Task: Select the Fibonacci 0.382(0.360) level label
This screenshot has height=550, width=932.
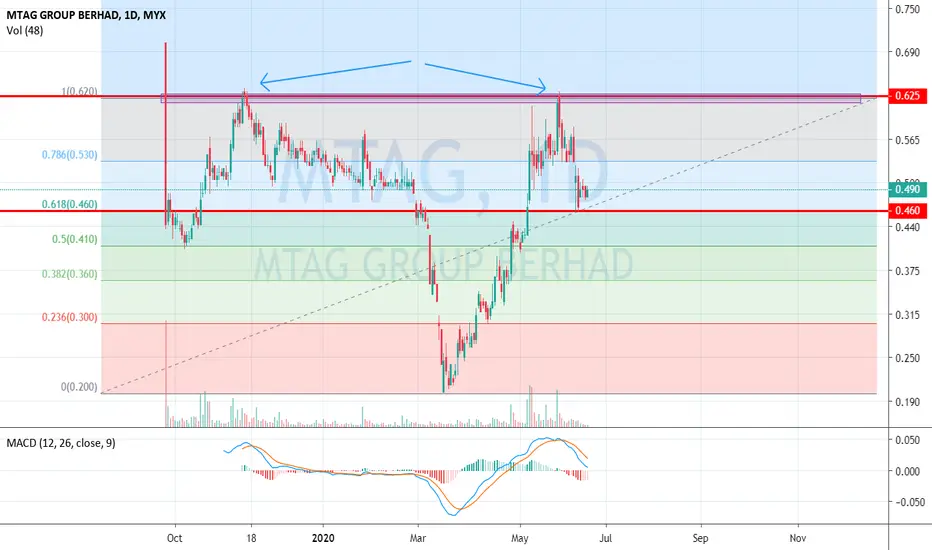Action: point(70,274)
